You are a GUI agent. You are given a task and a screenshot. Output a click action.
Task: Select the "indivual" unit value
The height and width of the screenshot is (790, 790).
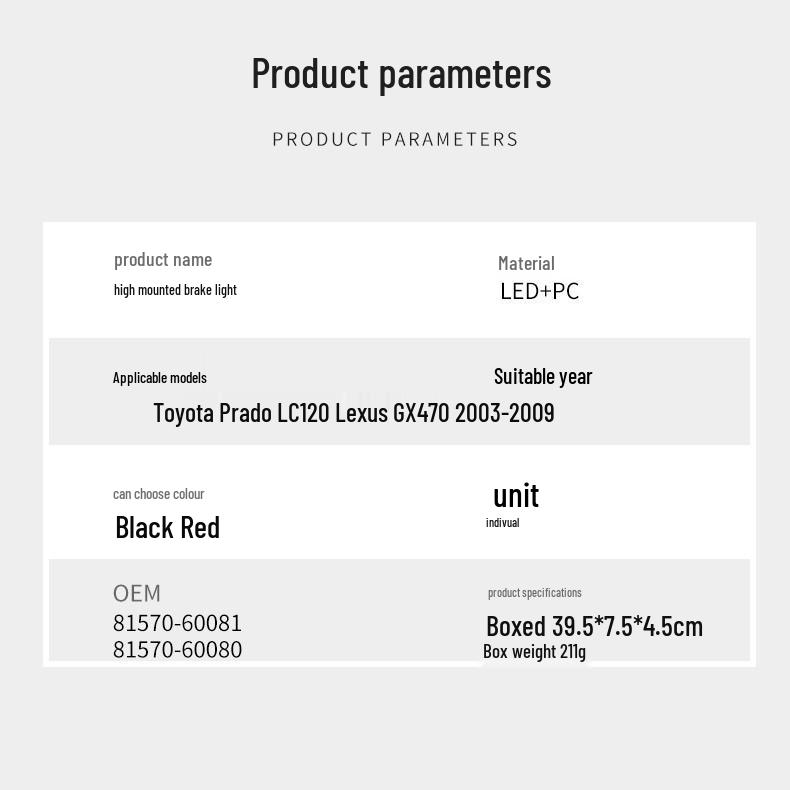click(x=502, y=523)
